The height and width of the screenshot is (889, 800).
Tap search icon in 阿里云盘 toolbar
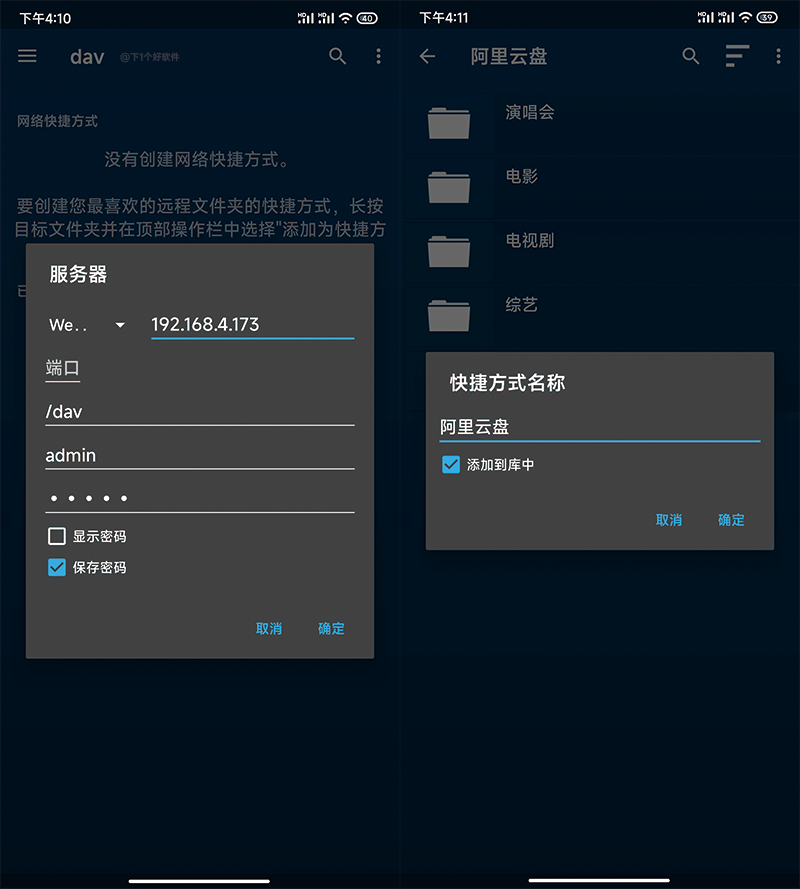click(691, 56)
